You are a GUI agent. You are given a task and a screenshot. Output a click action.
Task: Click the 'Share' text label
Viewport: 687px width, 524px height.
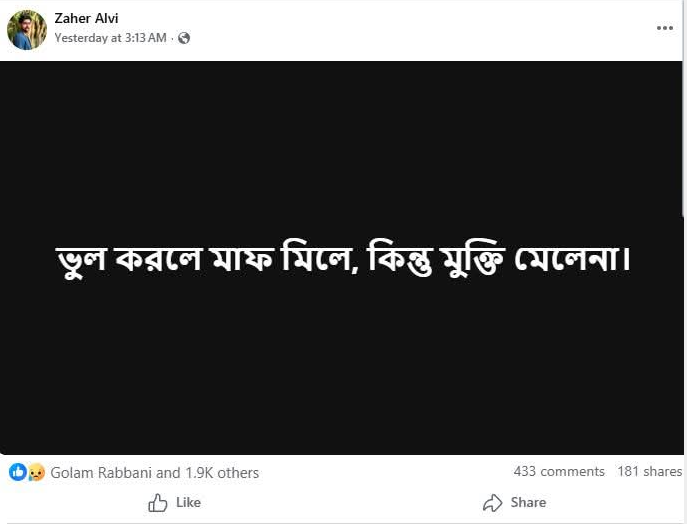click(528, 502)
